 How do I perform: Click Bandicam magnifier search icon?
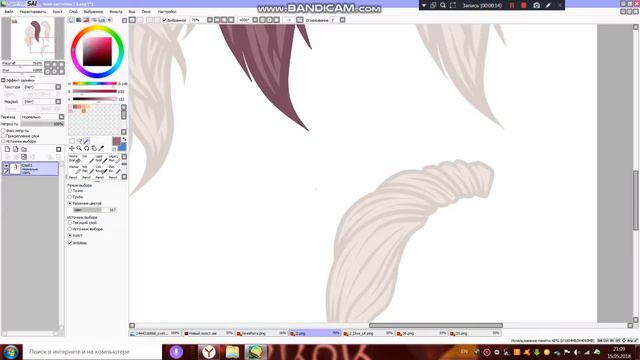click(x=443, y=5)
